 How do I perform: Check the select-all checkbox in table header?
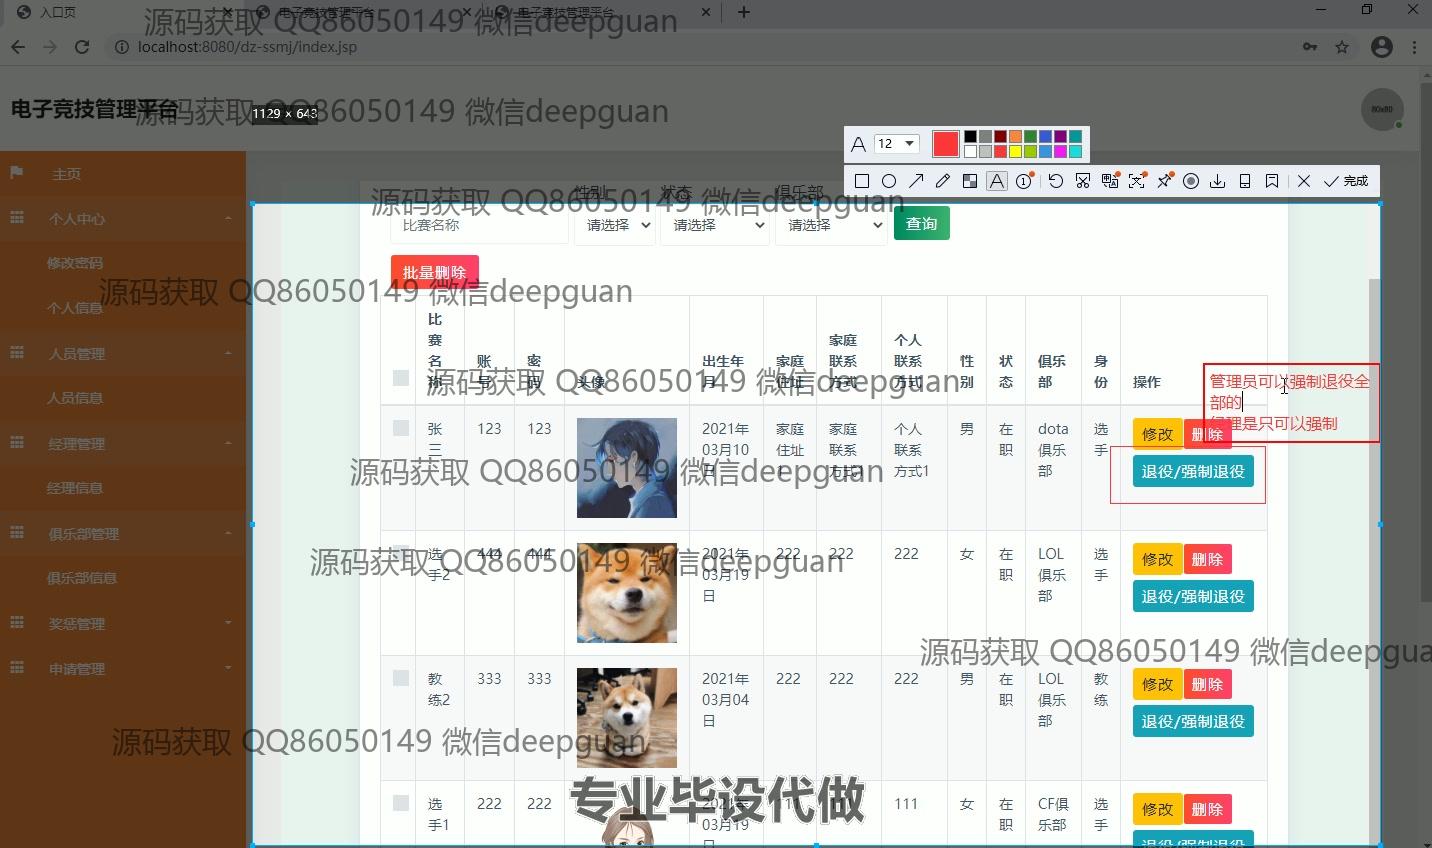tap(400, 378)
